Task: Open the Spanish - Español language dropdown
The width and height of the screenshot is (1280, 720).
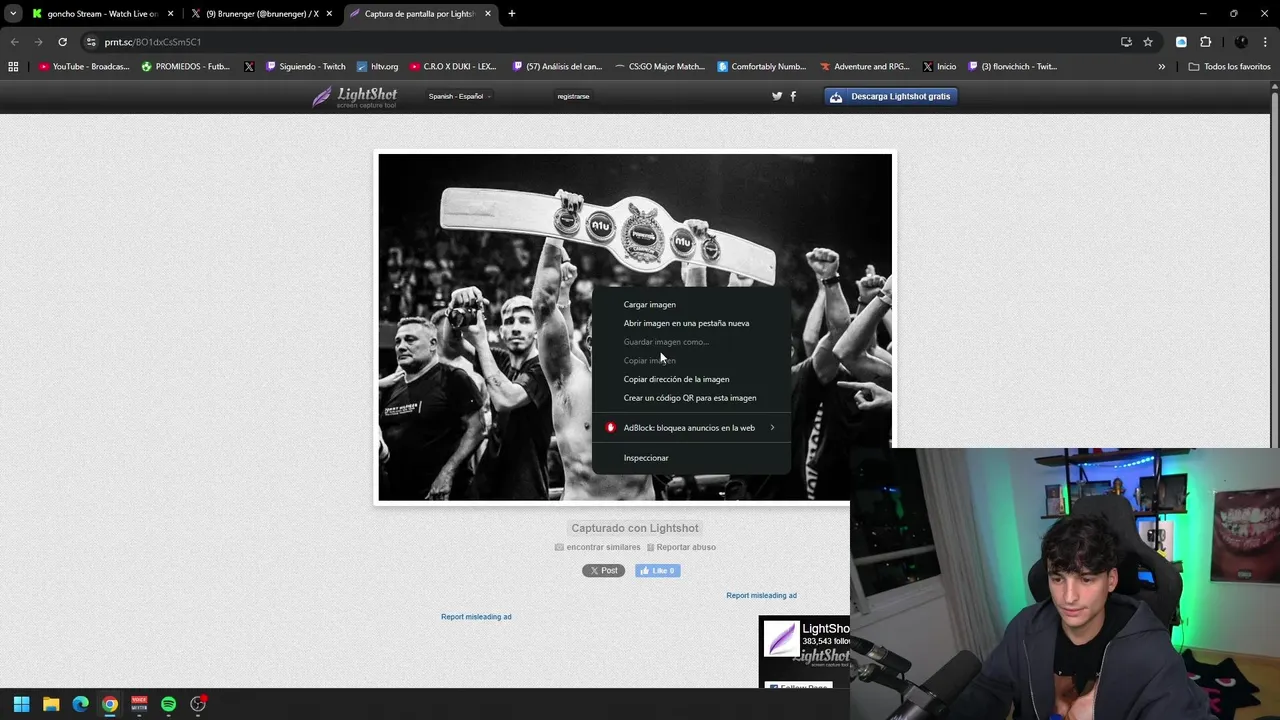Action: 459,96
